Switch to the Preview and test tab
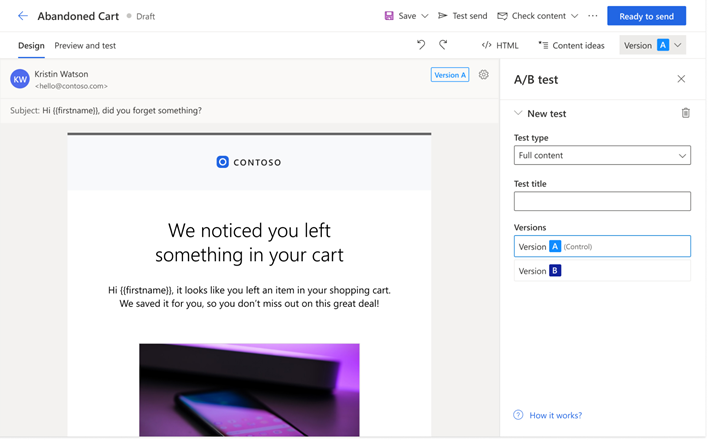The image size is (708, 440). tap(85, 45)
